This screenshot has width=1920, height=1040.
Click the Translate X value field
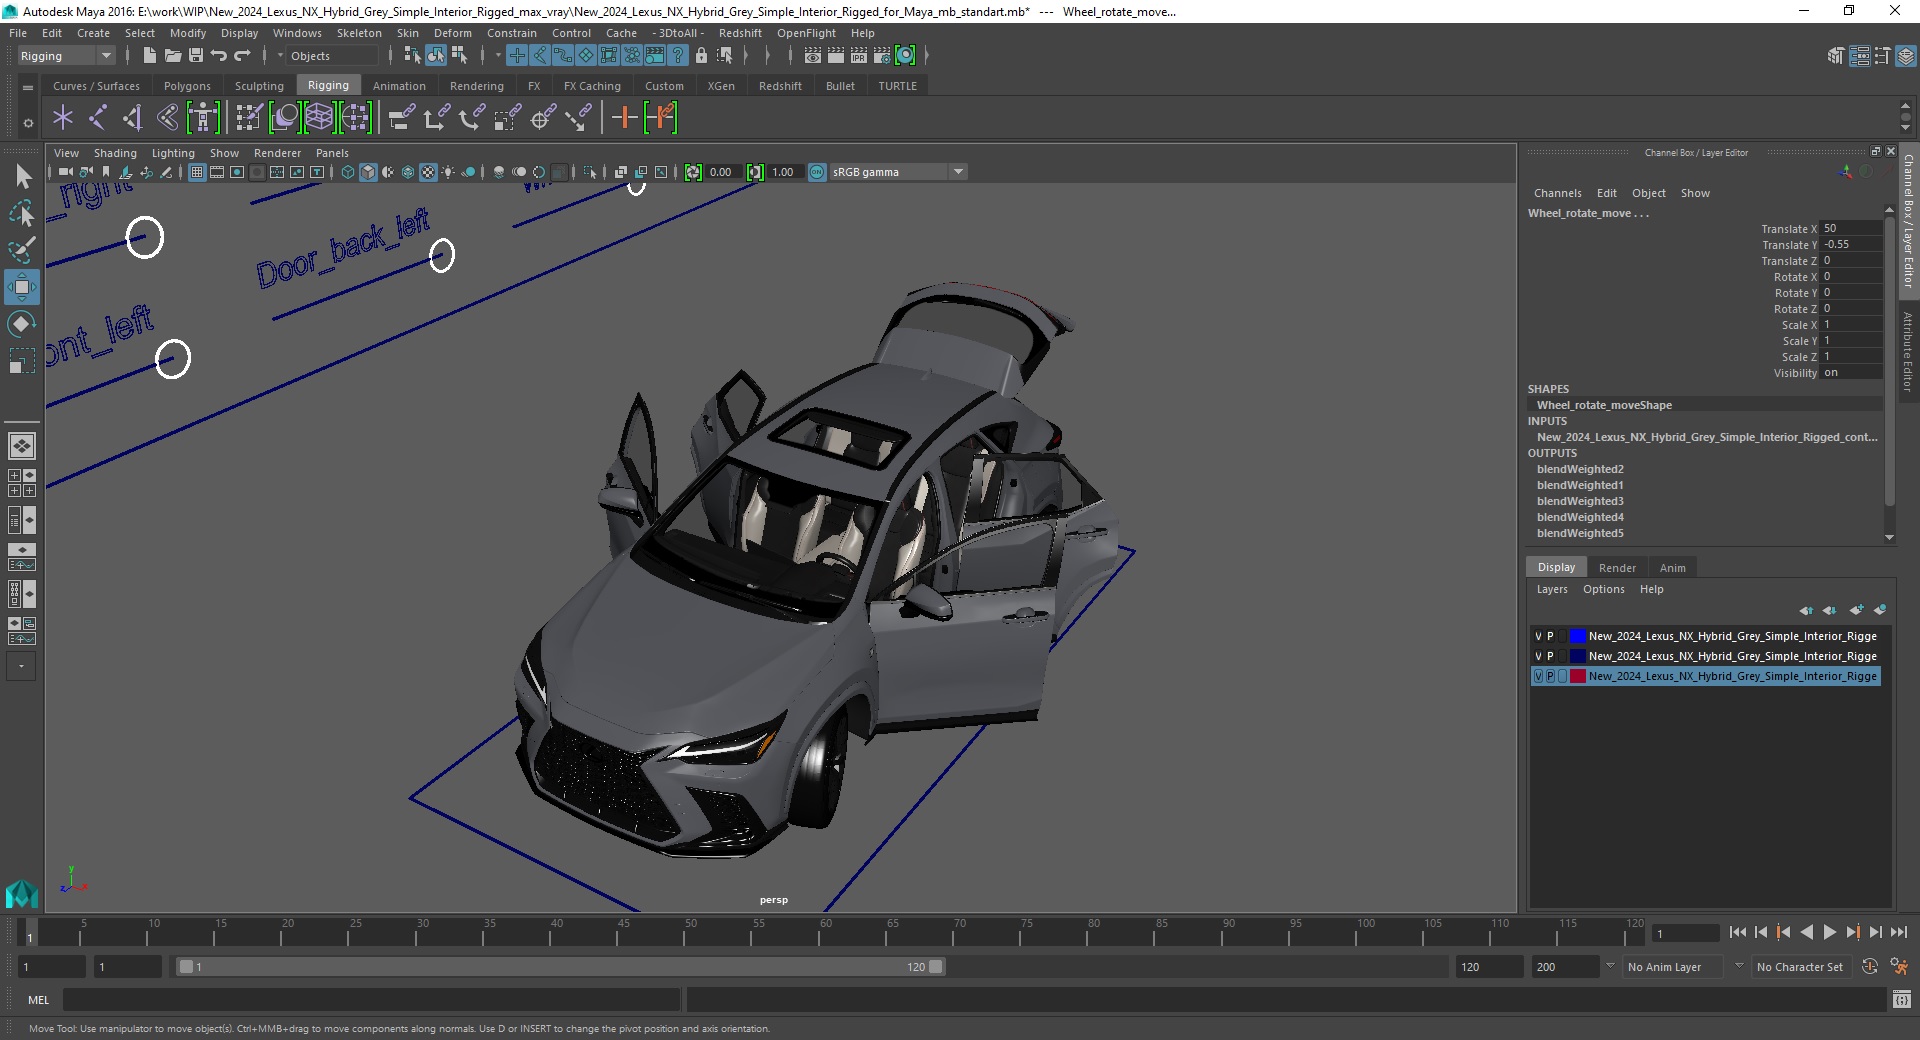tap(1851, 228)
